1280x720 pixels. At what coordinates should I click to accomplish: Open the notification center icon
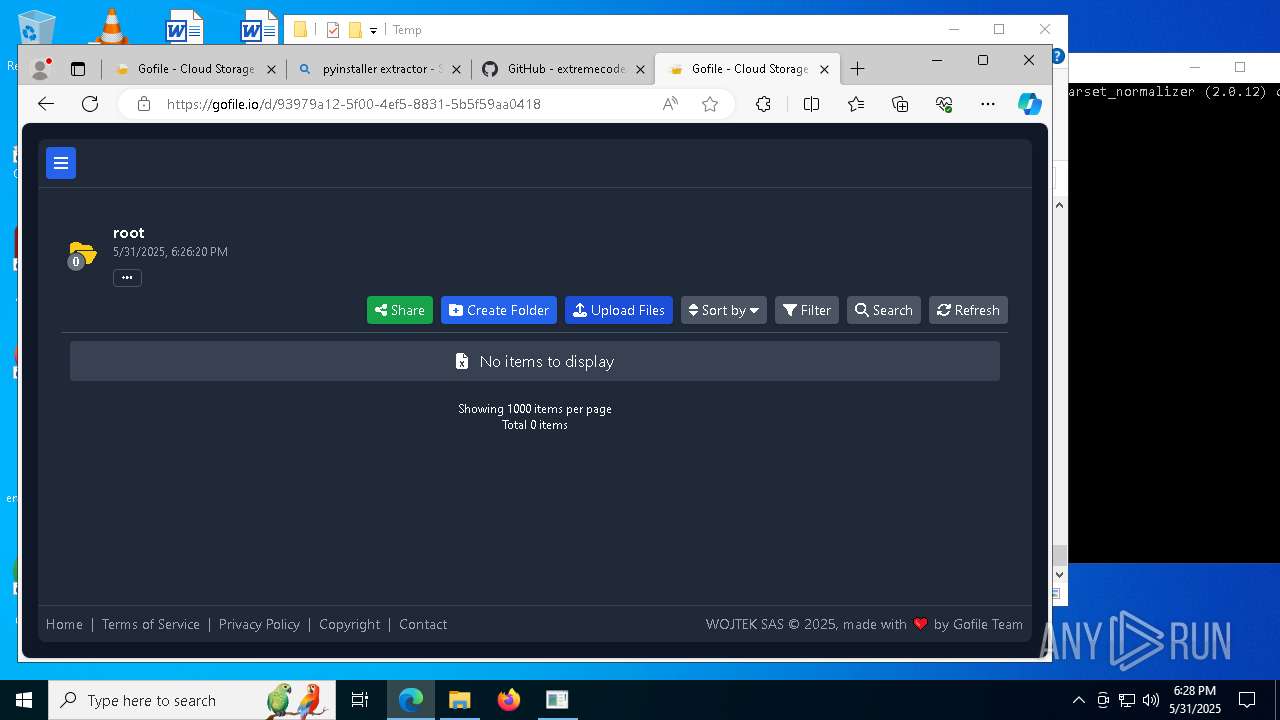click(1247, 700)
